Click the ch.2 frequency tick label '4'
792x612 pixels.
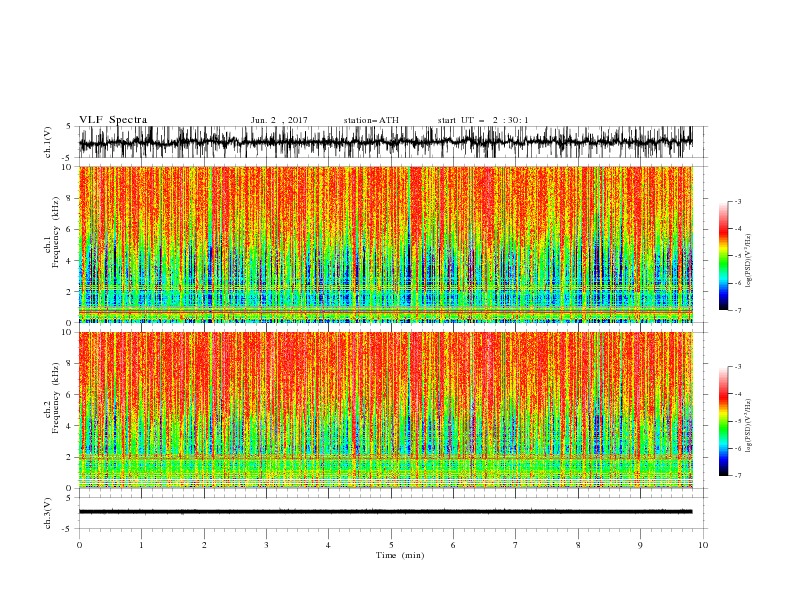click(70, 426)
